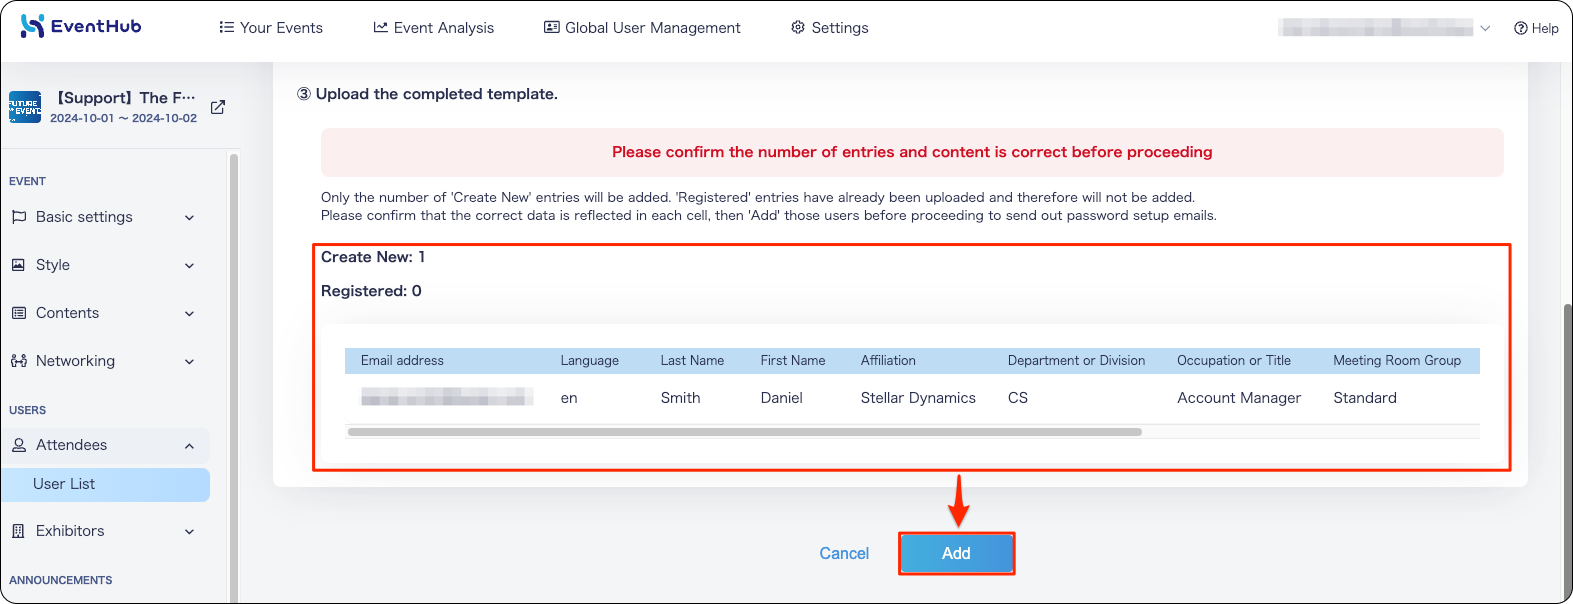Select User List in sidebar
This screenshot has height=604, width=1573.
pyautogui.click(x=105, y=484)
